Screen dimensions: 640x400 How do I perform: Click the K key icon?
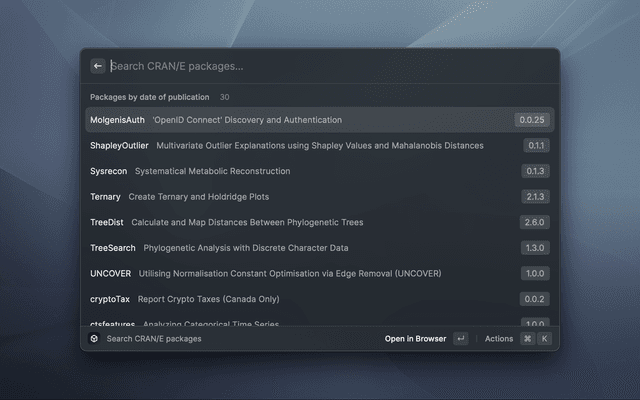point(544,339)
